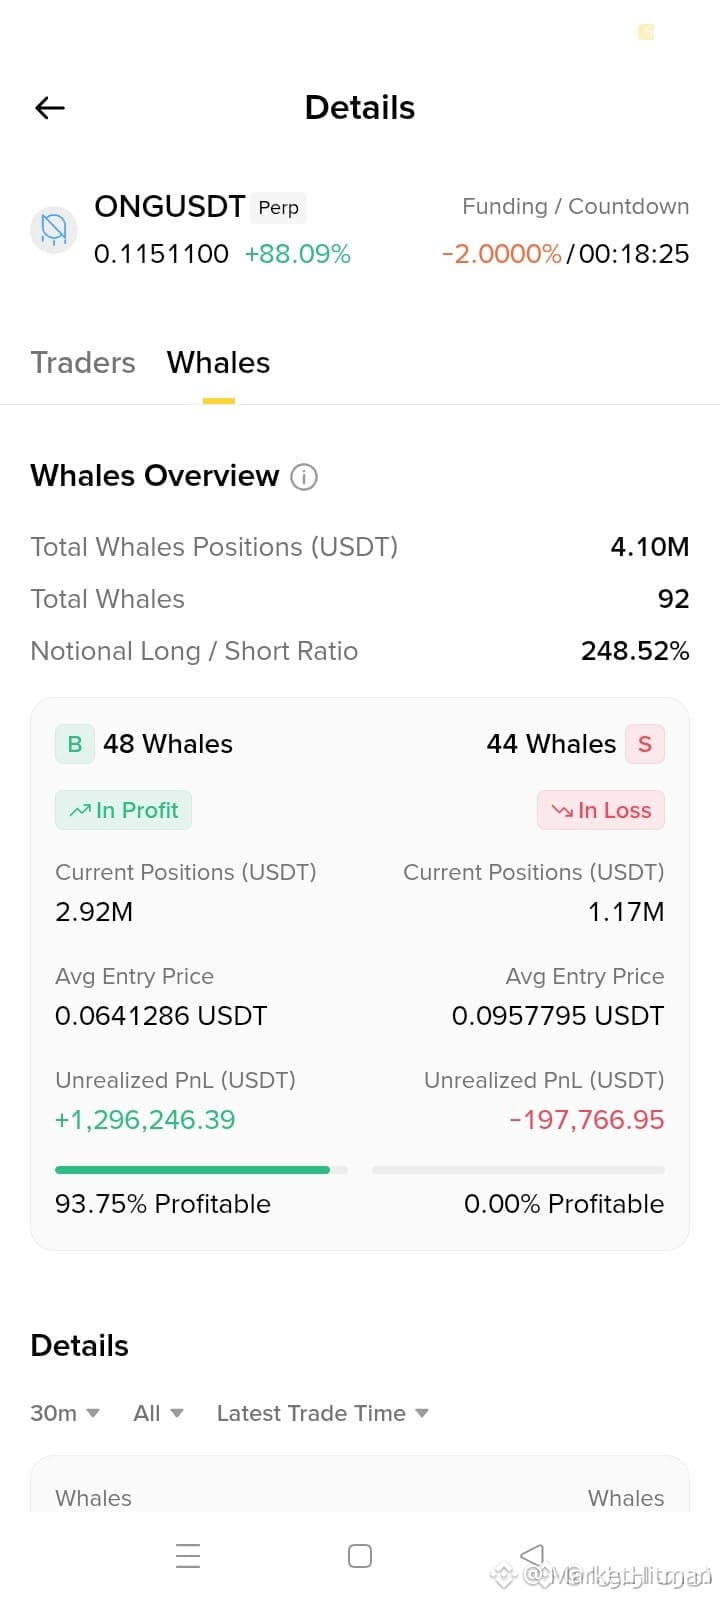This screenshot has height=1600, width=720.
Task: Switch to the Traders tab
Action: pyautogui.click(x=83, y=362)
